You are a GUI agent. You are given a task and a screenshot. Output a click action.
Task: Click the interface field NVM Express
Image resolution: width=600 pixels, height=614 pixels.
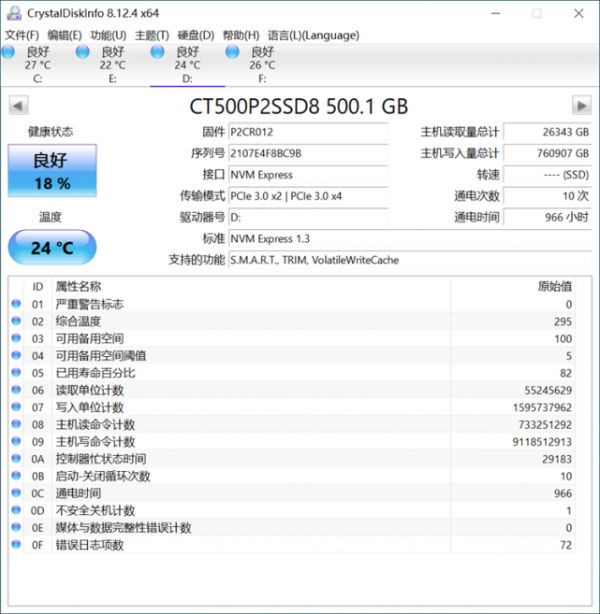click(x=308, y=175)
